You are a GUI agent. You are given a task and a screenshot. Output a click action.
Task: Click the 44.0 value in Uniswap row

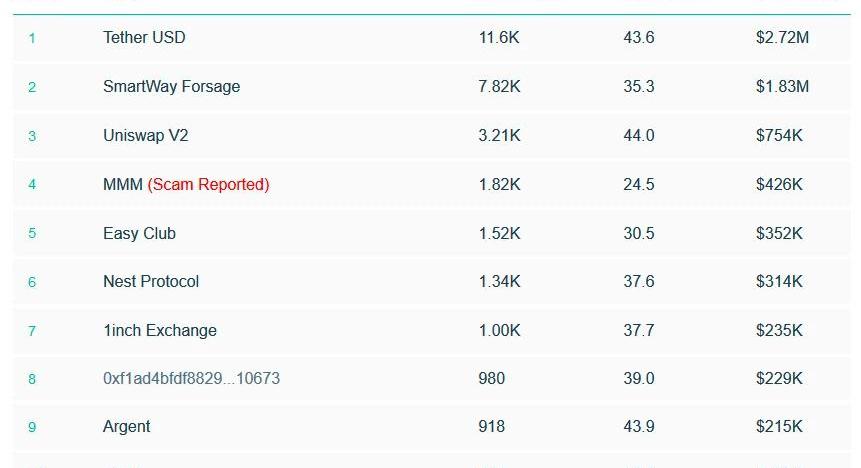click(x=639, y=136)
